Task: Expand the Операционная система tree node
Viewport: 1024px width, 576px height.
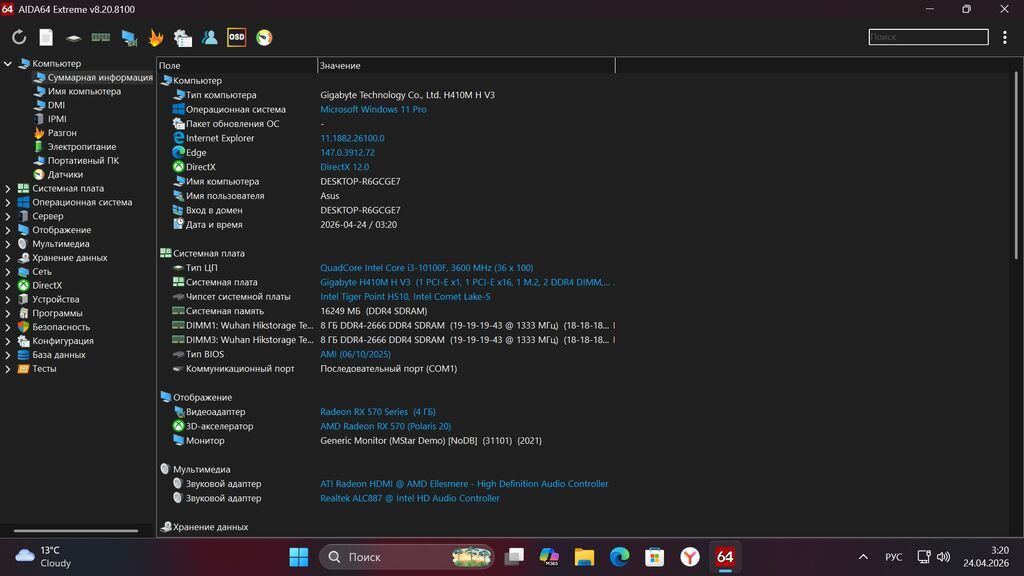Action: 8,202
